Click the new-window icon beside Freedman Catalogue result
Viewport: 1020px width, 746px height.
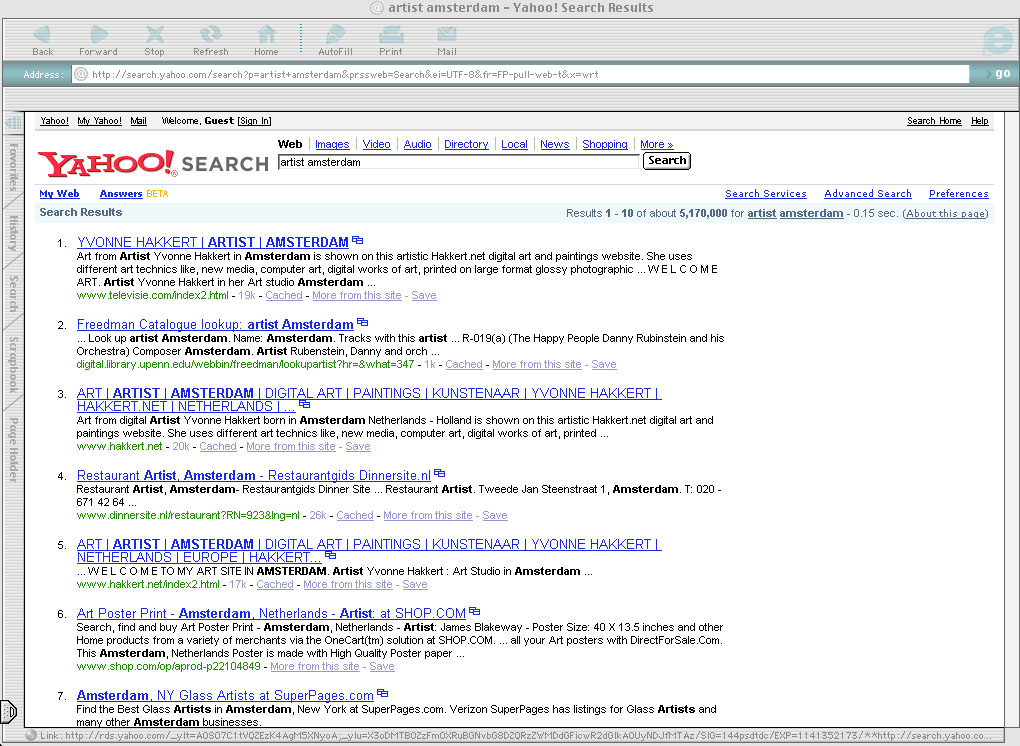point(362,323)
